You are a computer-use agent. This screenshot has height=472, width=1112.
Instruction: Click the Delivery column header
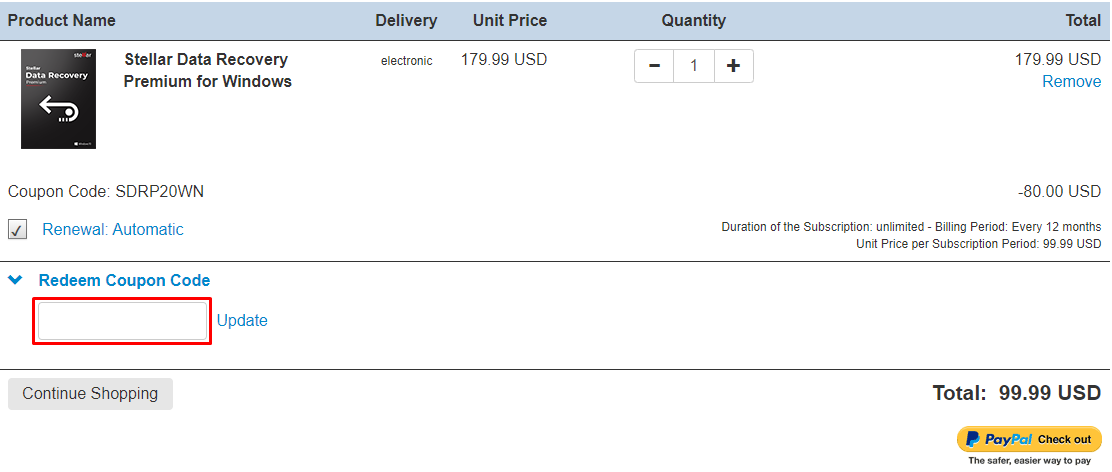tap(406, 21)
